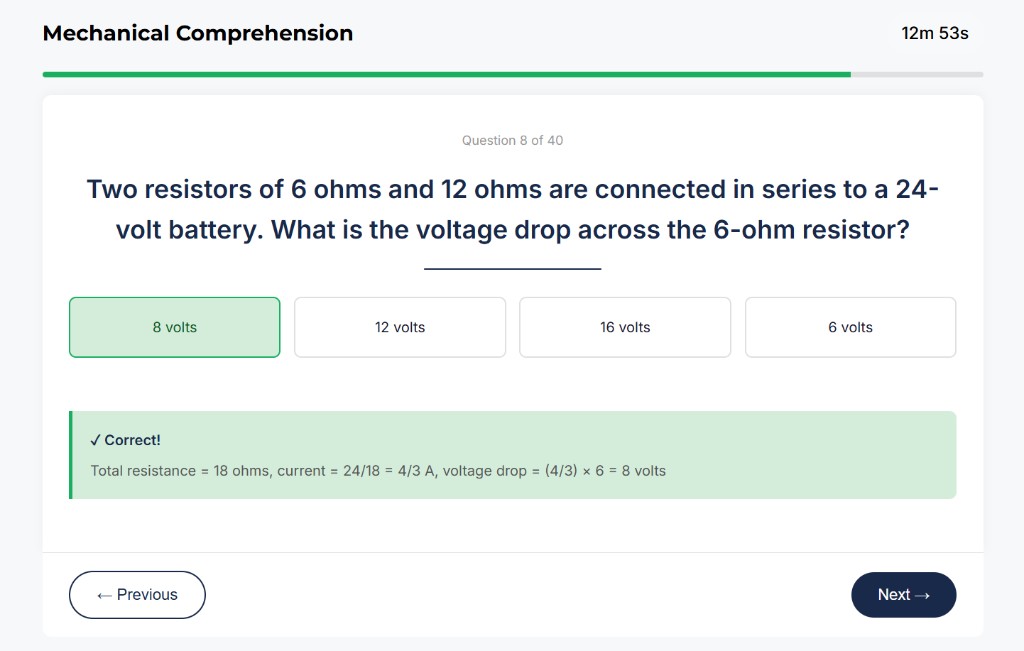The height and width of the screenshot is (651, 1024).
Task: Click the green progress bar
Action: pyautogui.click(x=440, y=73)
